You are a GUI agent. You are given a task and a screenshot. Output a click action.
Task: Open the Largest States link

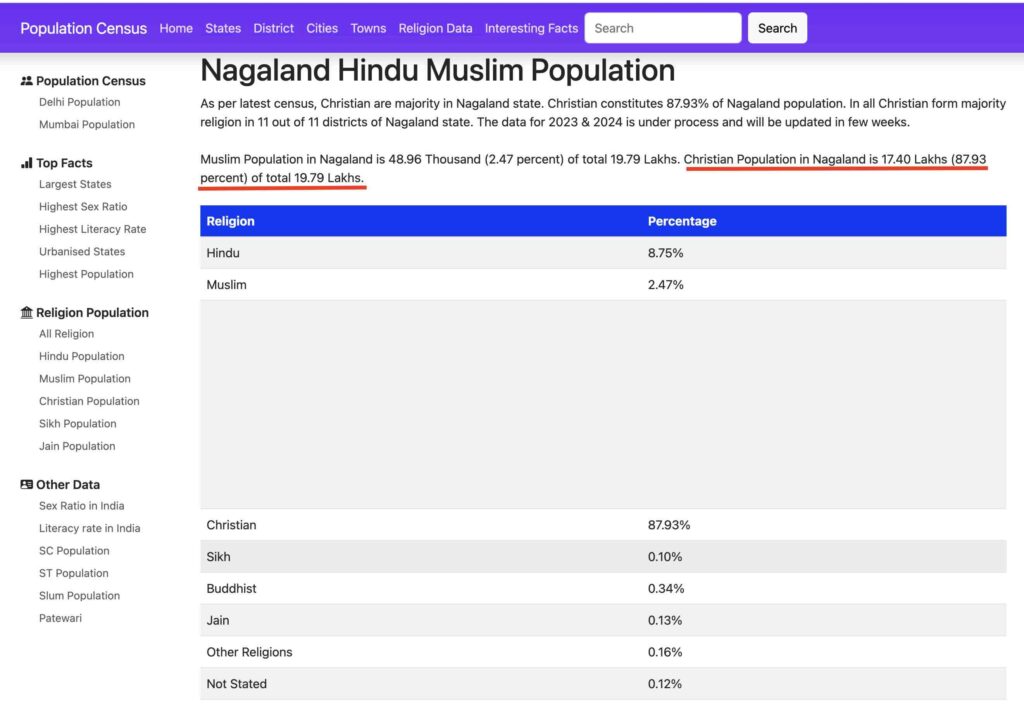coord(75,184)
